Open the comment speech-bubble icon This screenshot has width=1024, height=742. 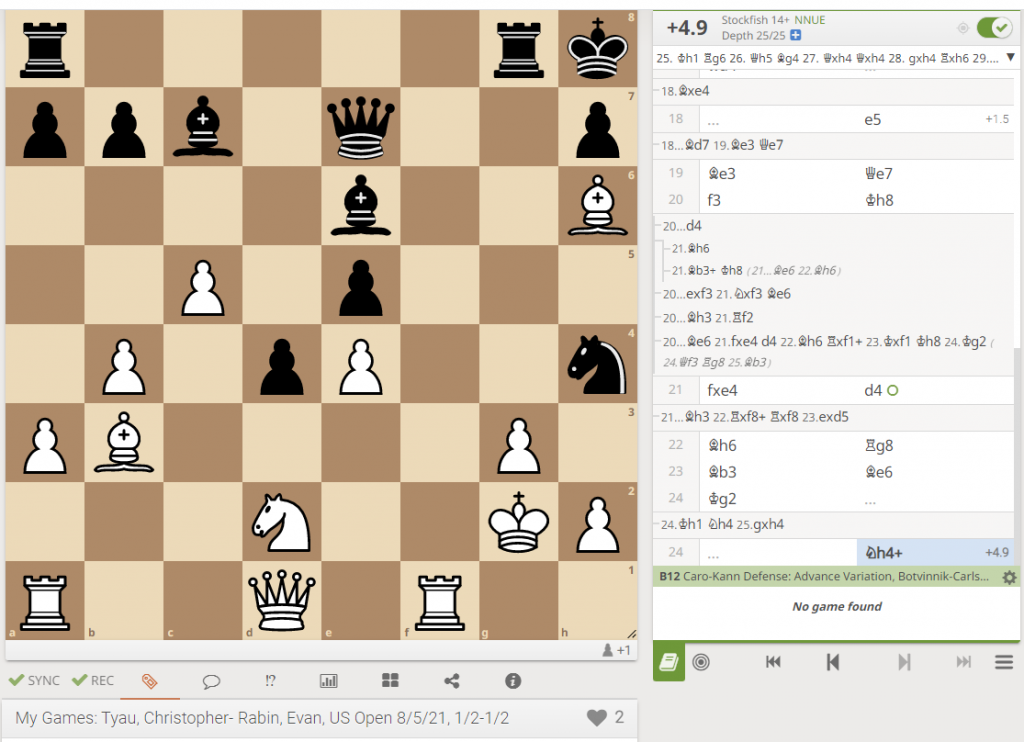pyautogui.click(x=211, y=681)
